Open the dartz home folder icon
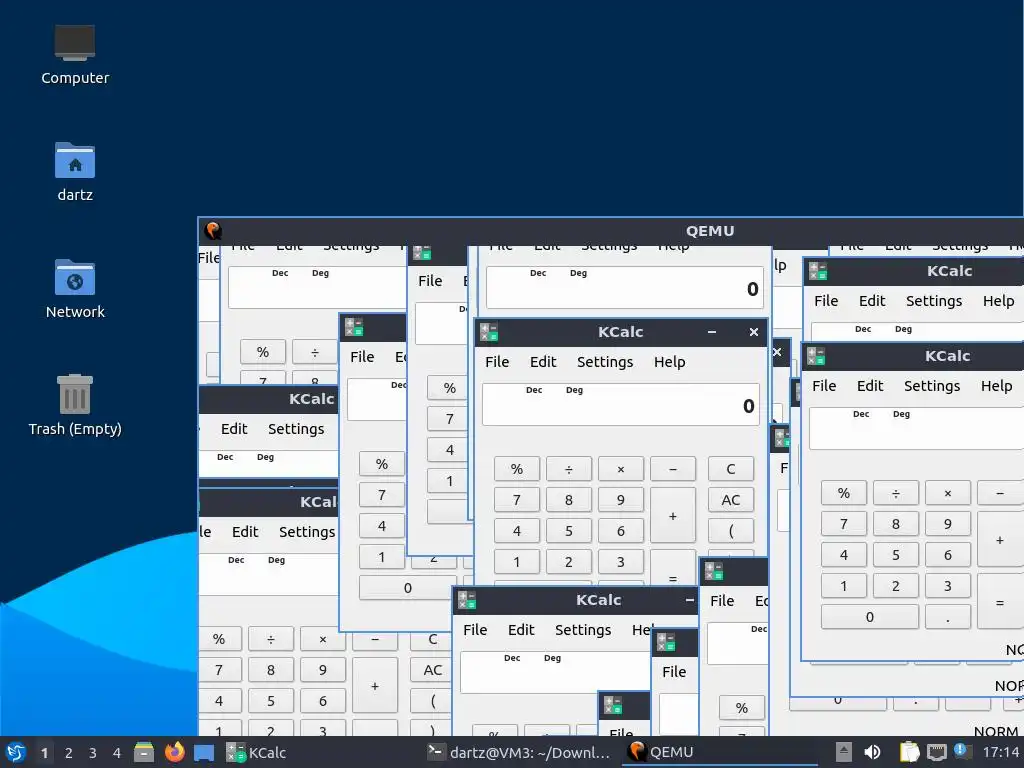The image size is (1024, 768). tap(74, 172)
